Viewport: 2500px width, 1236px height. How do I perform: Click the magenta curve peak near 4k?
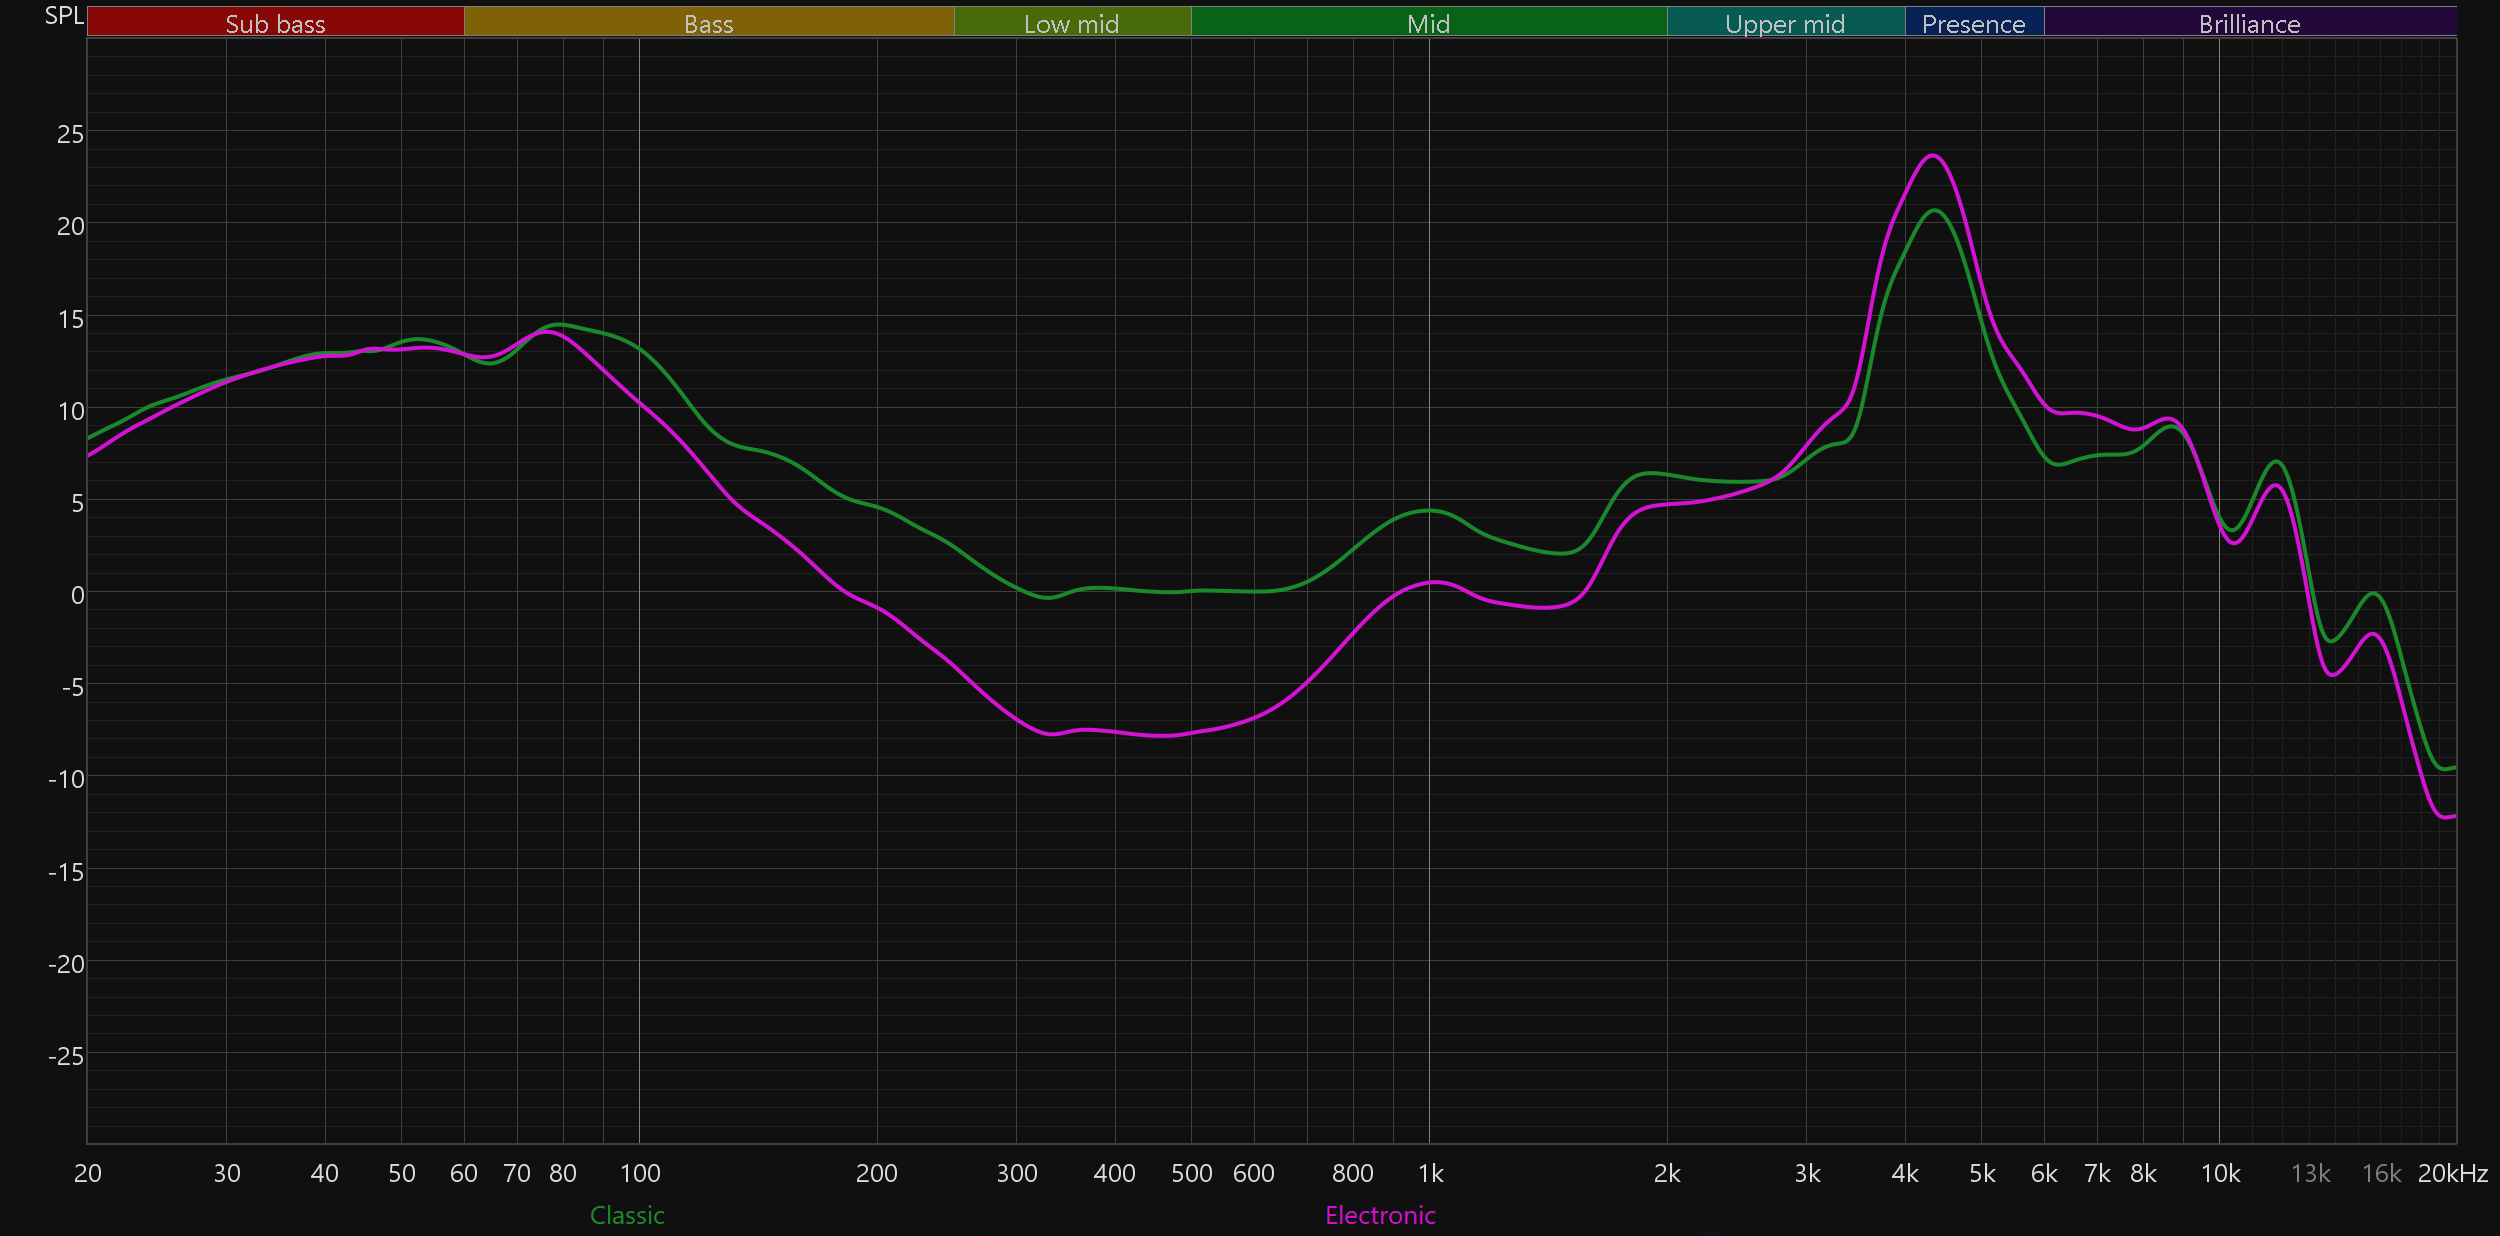1933,156
